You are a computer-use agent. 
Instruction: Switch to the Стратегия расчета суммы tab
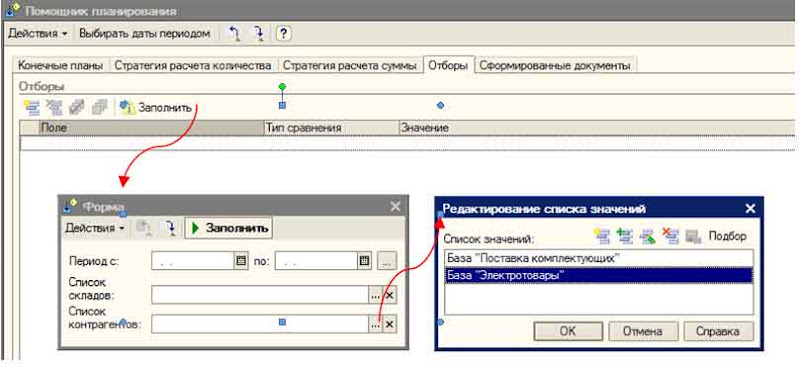coord(349,65)
